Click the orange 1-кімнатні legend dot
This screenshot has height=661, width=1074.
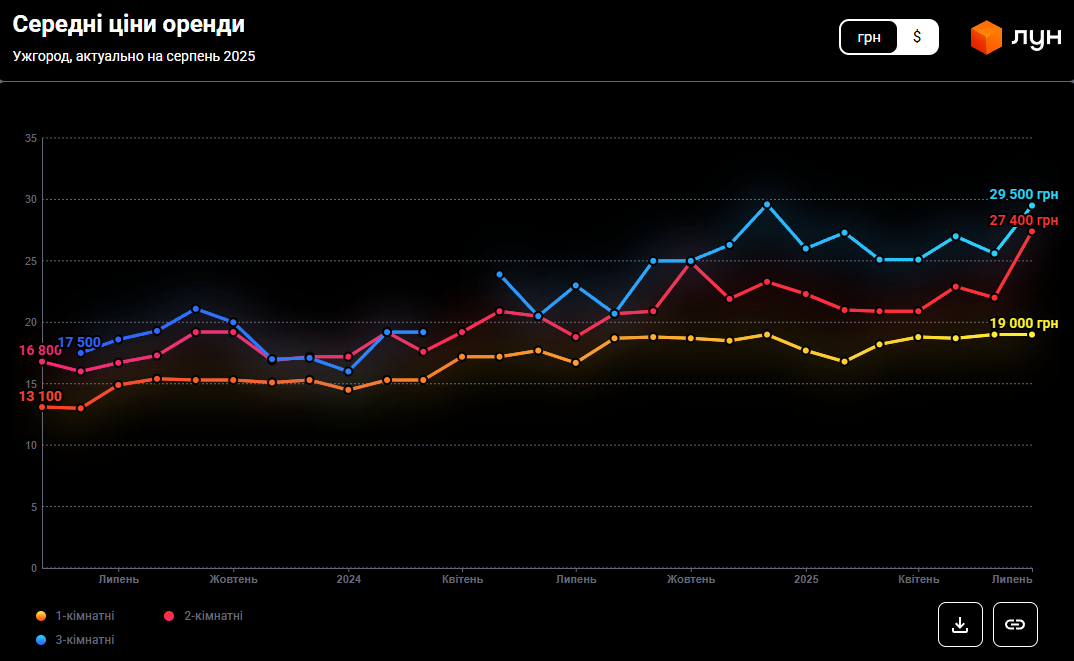pos(41,616)
